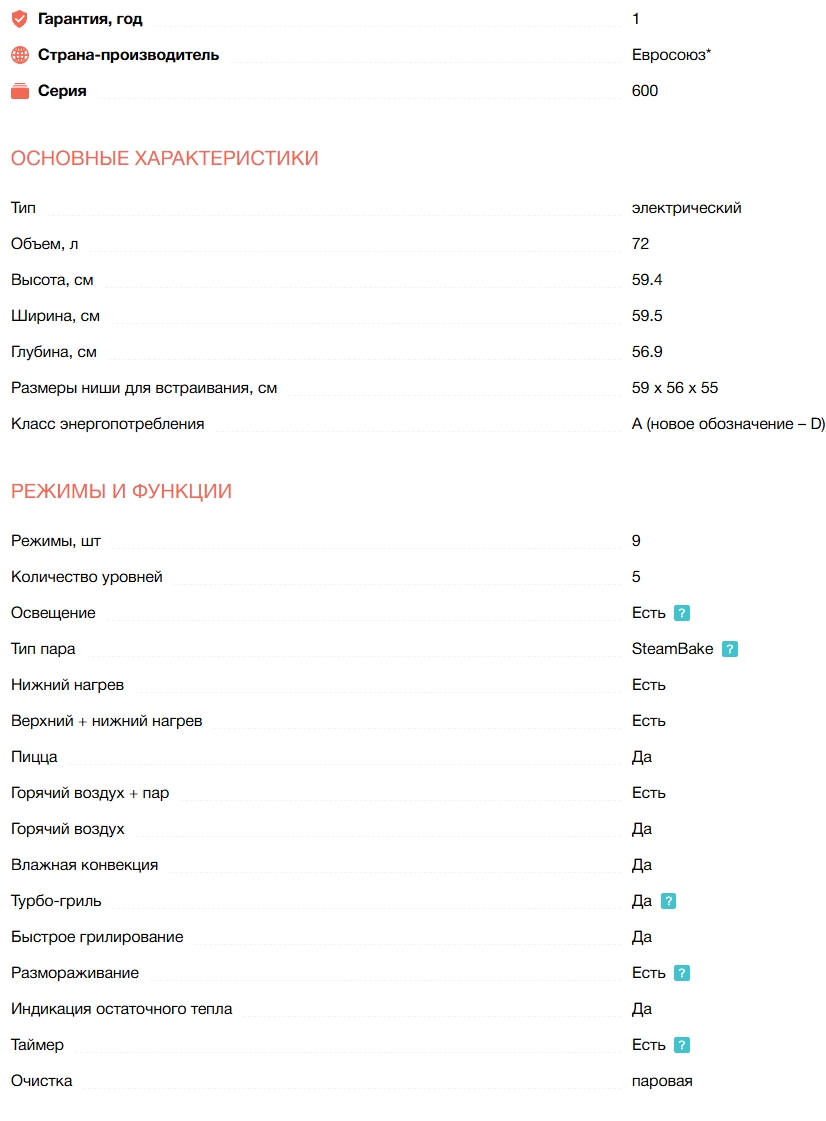Click the ОСНОВНЫЕ ХАРАКТЕРИСТИКИ section heading
The height and width of the screenshot is (1121, 826).
(165, 158)
